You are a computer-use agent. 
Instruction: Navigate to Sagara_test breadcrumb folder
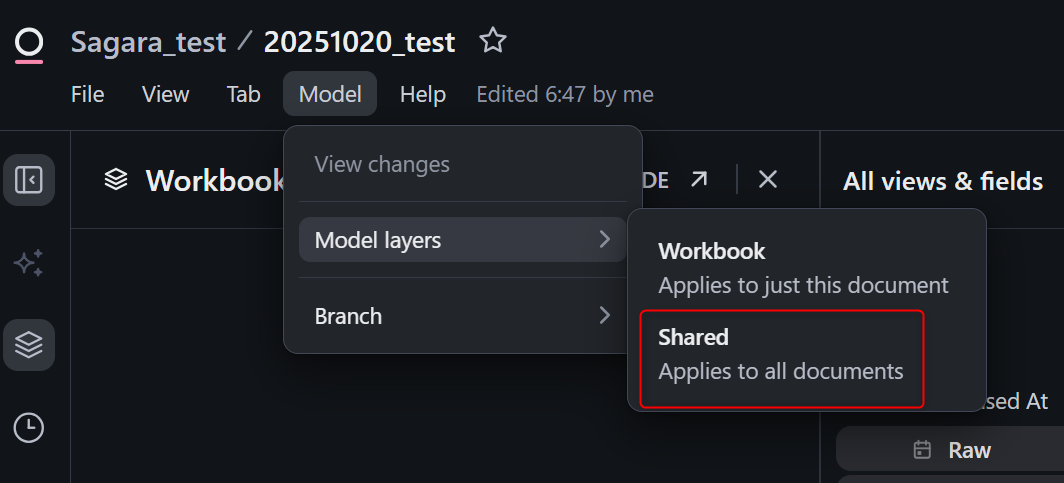click(x=148, y=42)
